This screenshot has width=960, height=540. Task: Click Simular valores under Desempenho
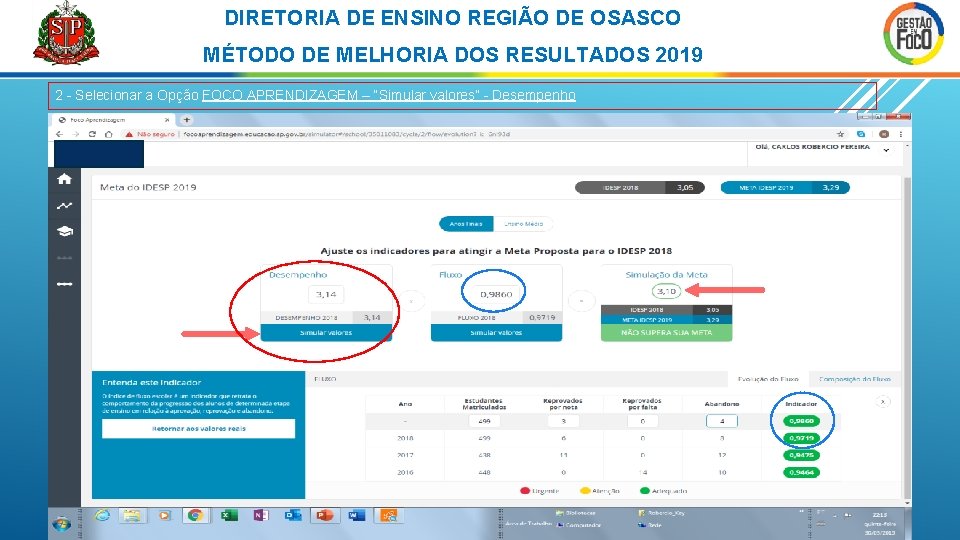tap(326, 332)
